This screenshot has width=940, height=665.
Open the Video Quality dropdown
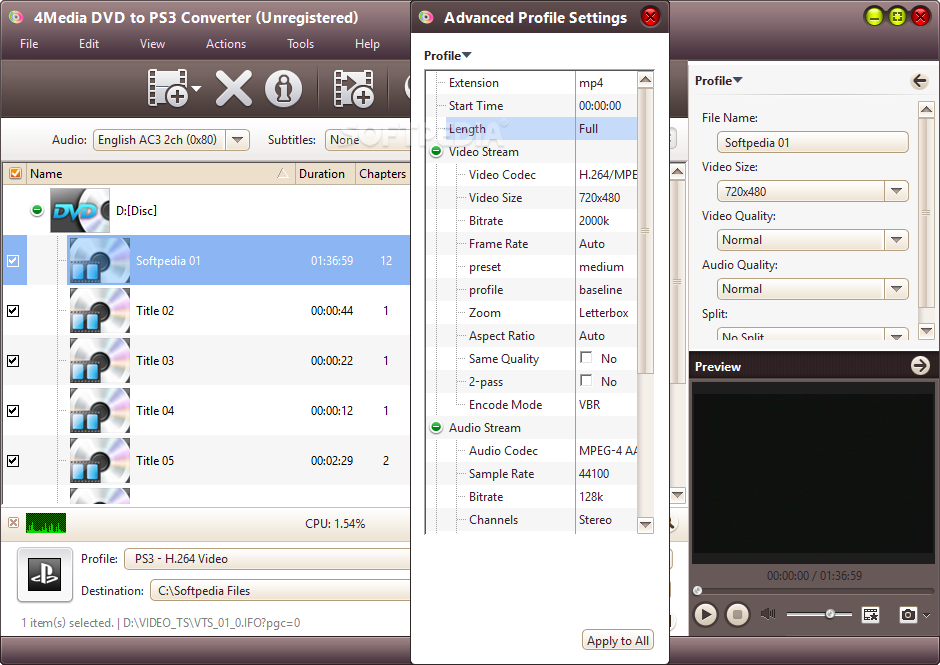896,240
